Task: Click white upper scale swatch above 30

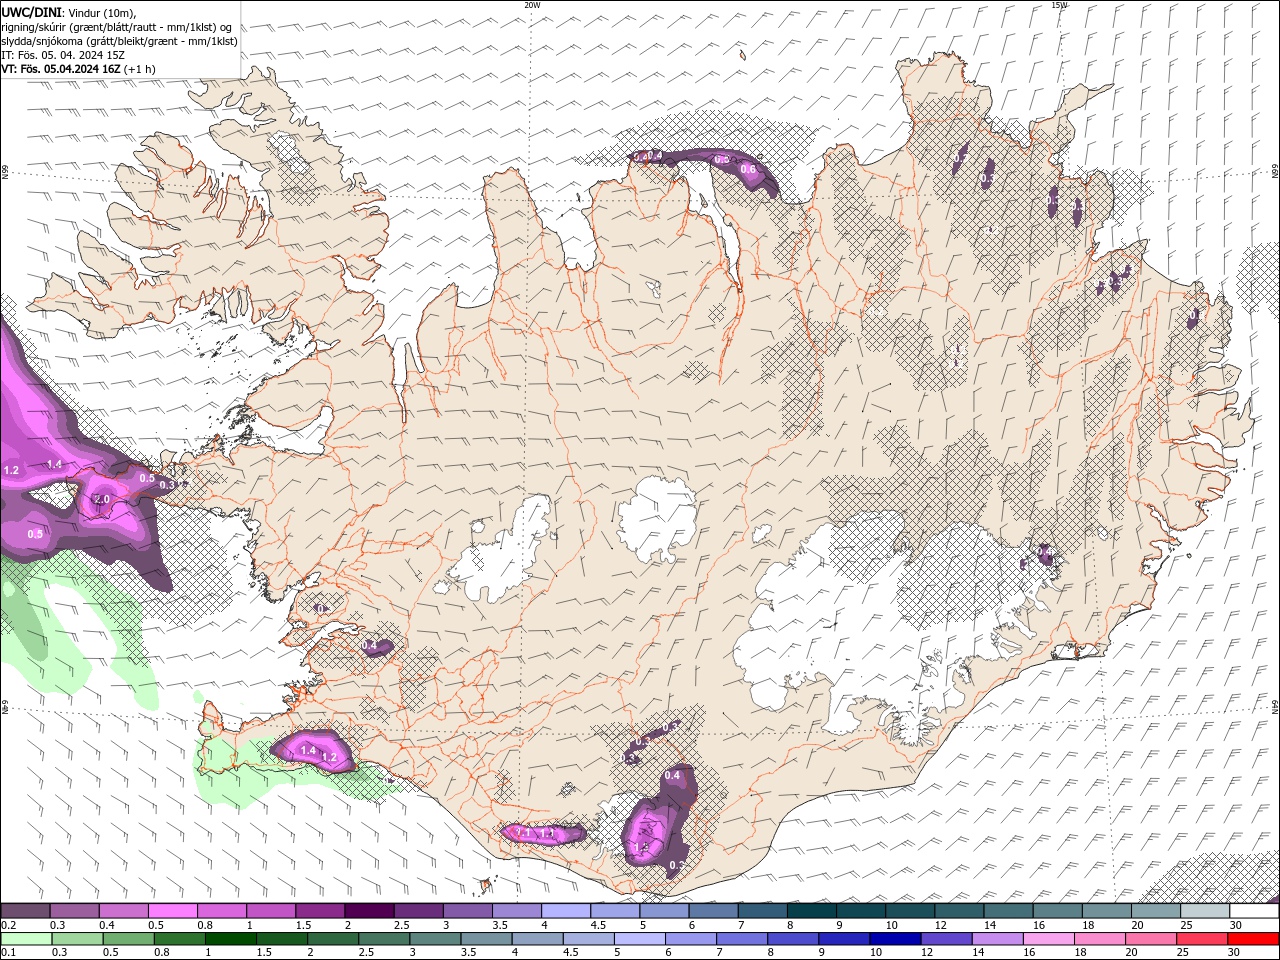Action: pos(1254,911)
